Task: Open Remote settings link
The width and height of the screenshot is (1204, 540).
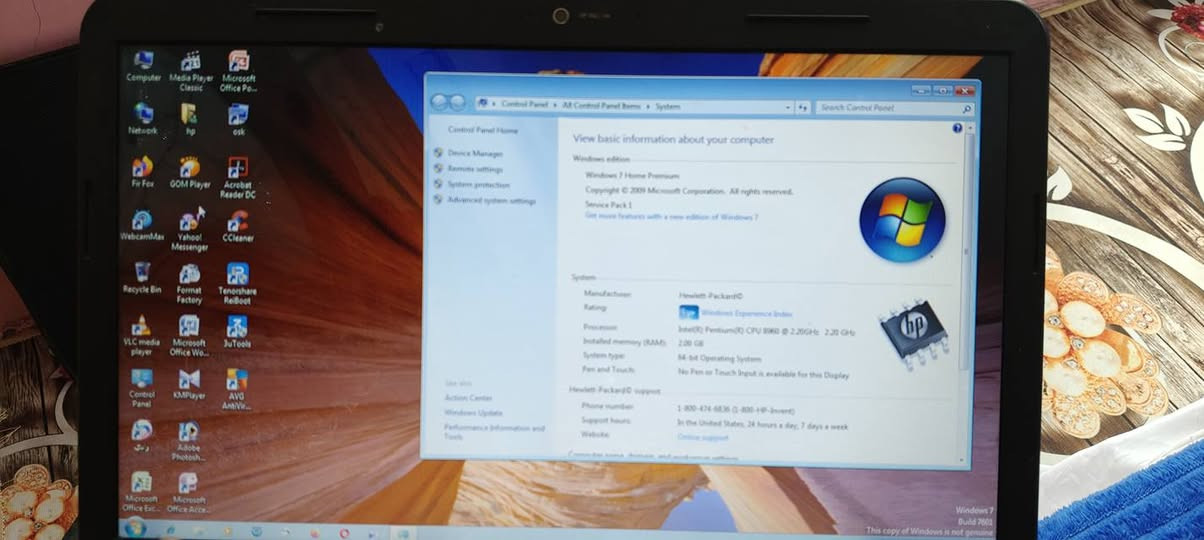Action: tap(475, 169)
